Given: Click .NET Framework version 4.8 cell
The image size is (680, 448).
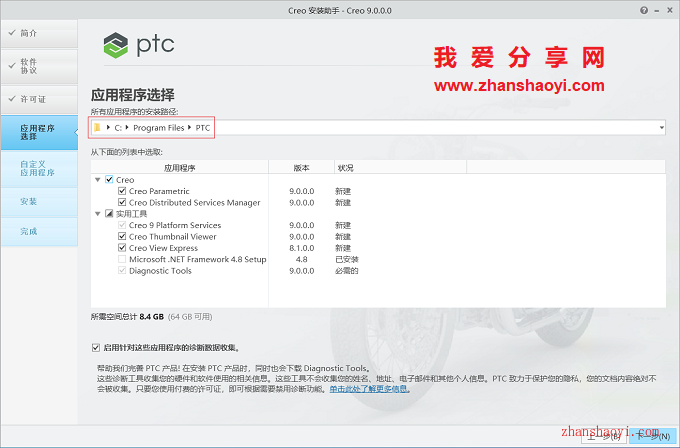Looking at the screenshot, I should [302, 259].
